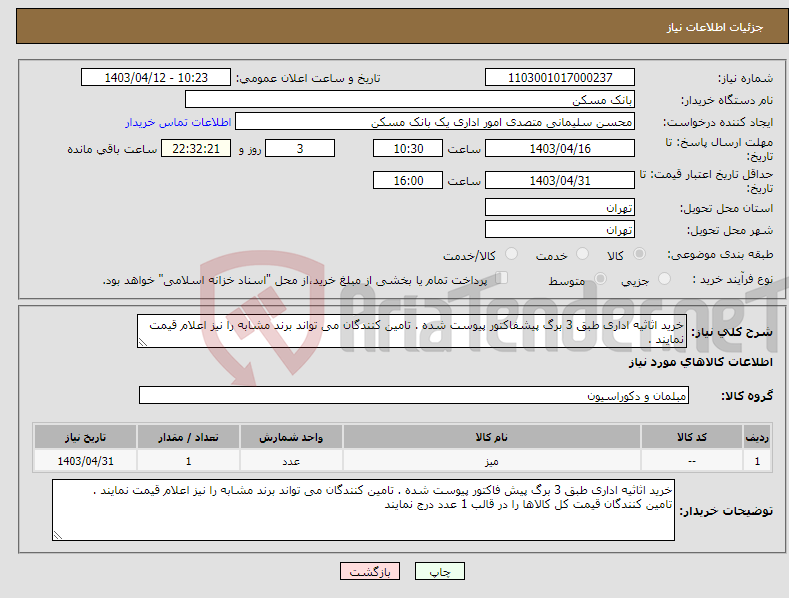The height and width of the screenshot is (598, 789).
Task: Click the price validity date field 1403/04/31
Action: coord(560,180)
